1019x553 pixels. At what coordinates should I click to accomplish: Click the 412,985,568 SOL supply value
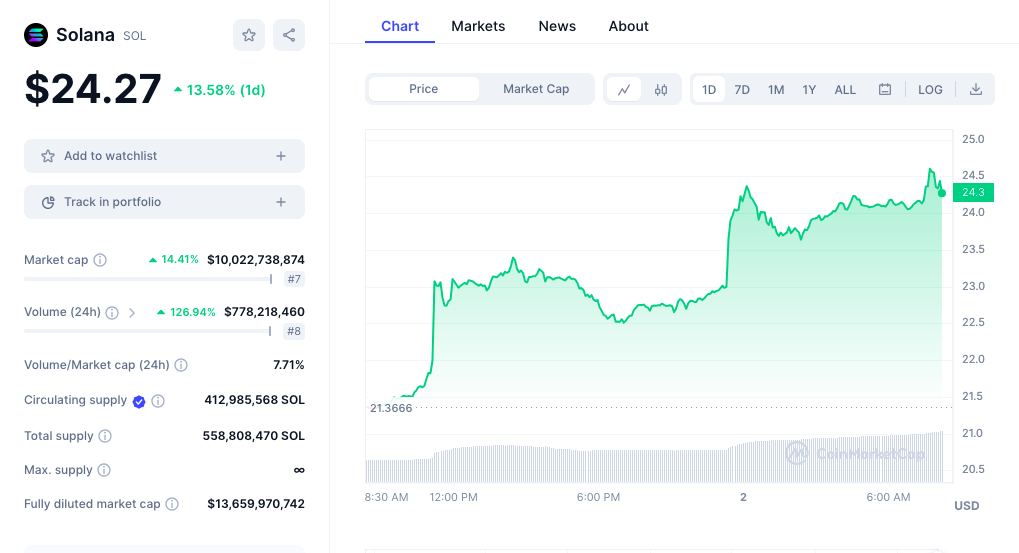(x=255, y=400)
